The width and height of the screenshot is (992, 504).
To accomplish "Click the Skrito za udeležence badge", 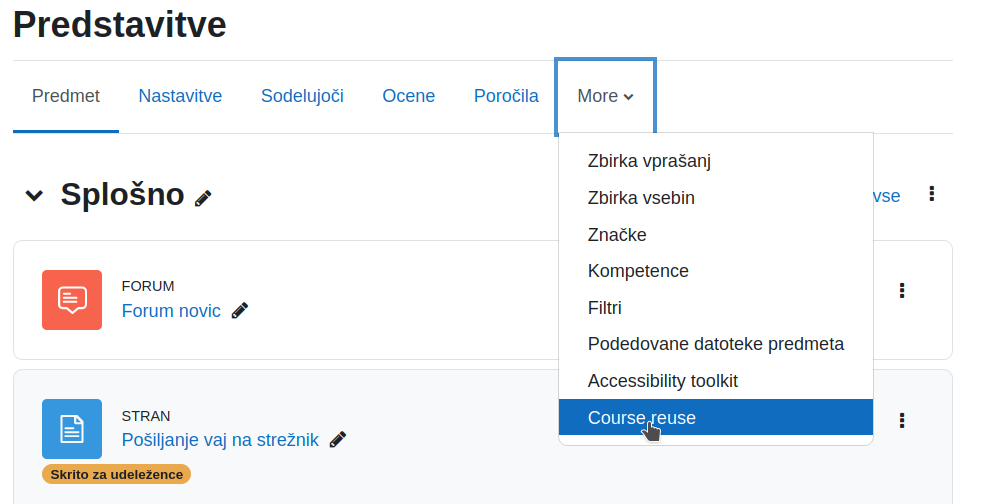I will point(116,474).
